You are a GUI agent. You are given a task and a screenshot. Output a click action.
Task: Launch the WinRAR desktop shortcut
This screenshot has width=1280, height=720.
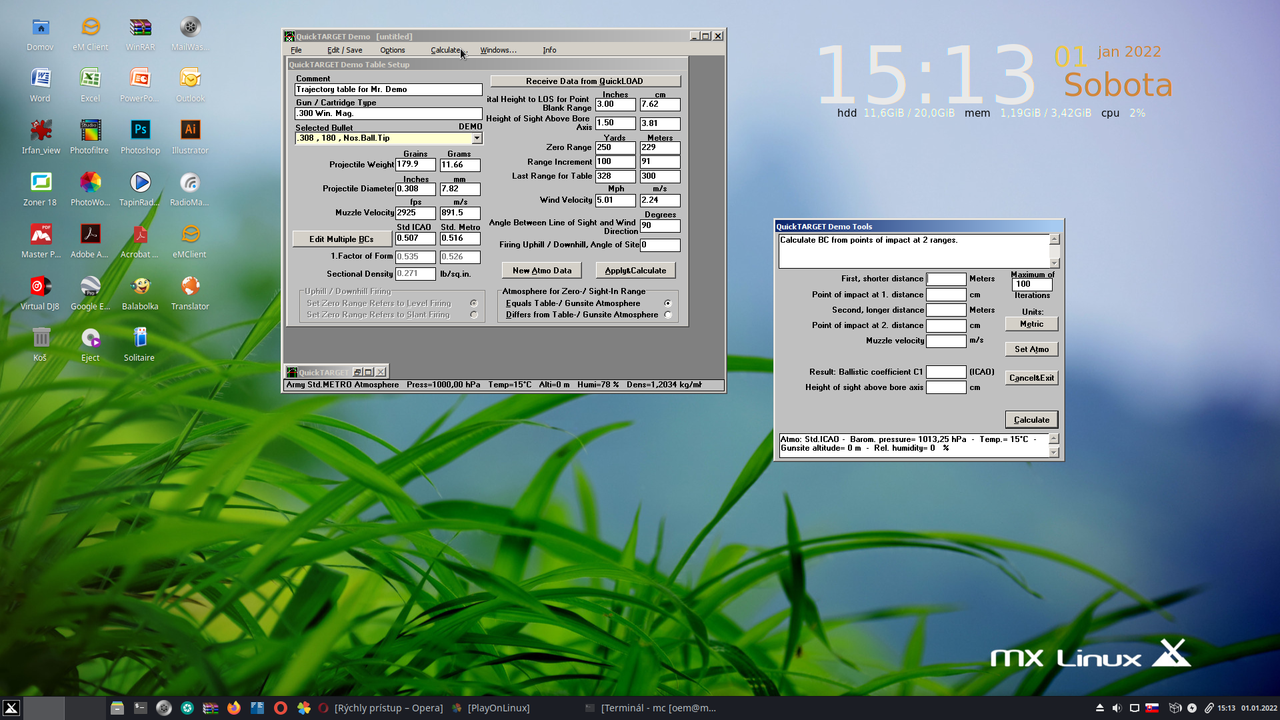[x=140, y=27]
